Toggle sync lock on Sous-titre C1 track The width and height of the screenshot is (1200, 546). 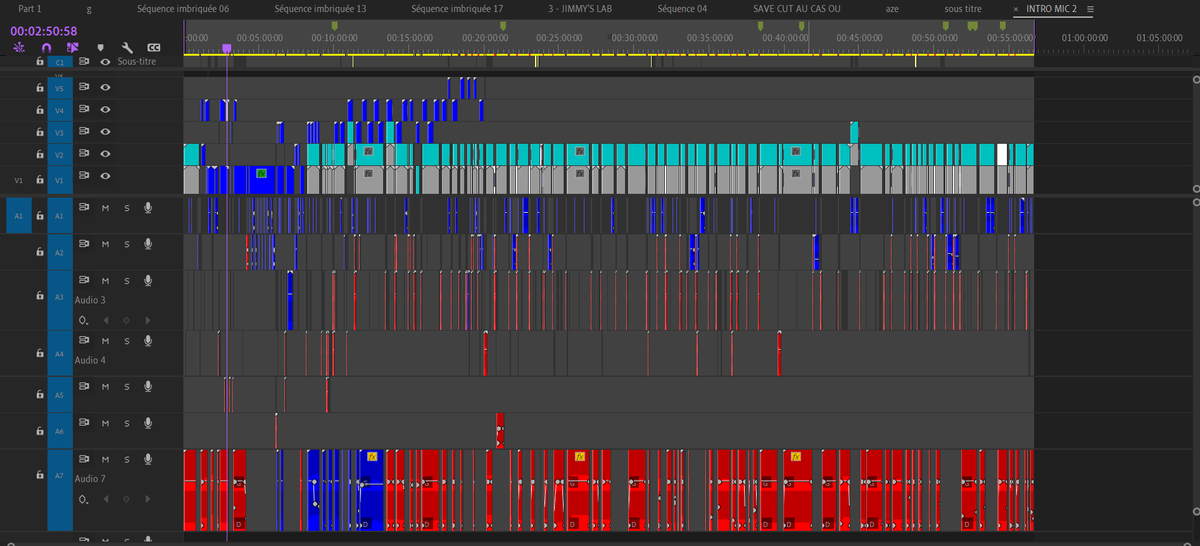click(84, 61)
